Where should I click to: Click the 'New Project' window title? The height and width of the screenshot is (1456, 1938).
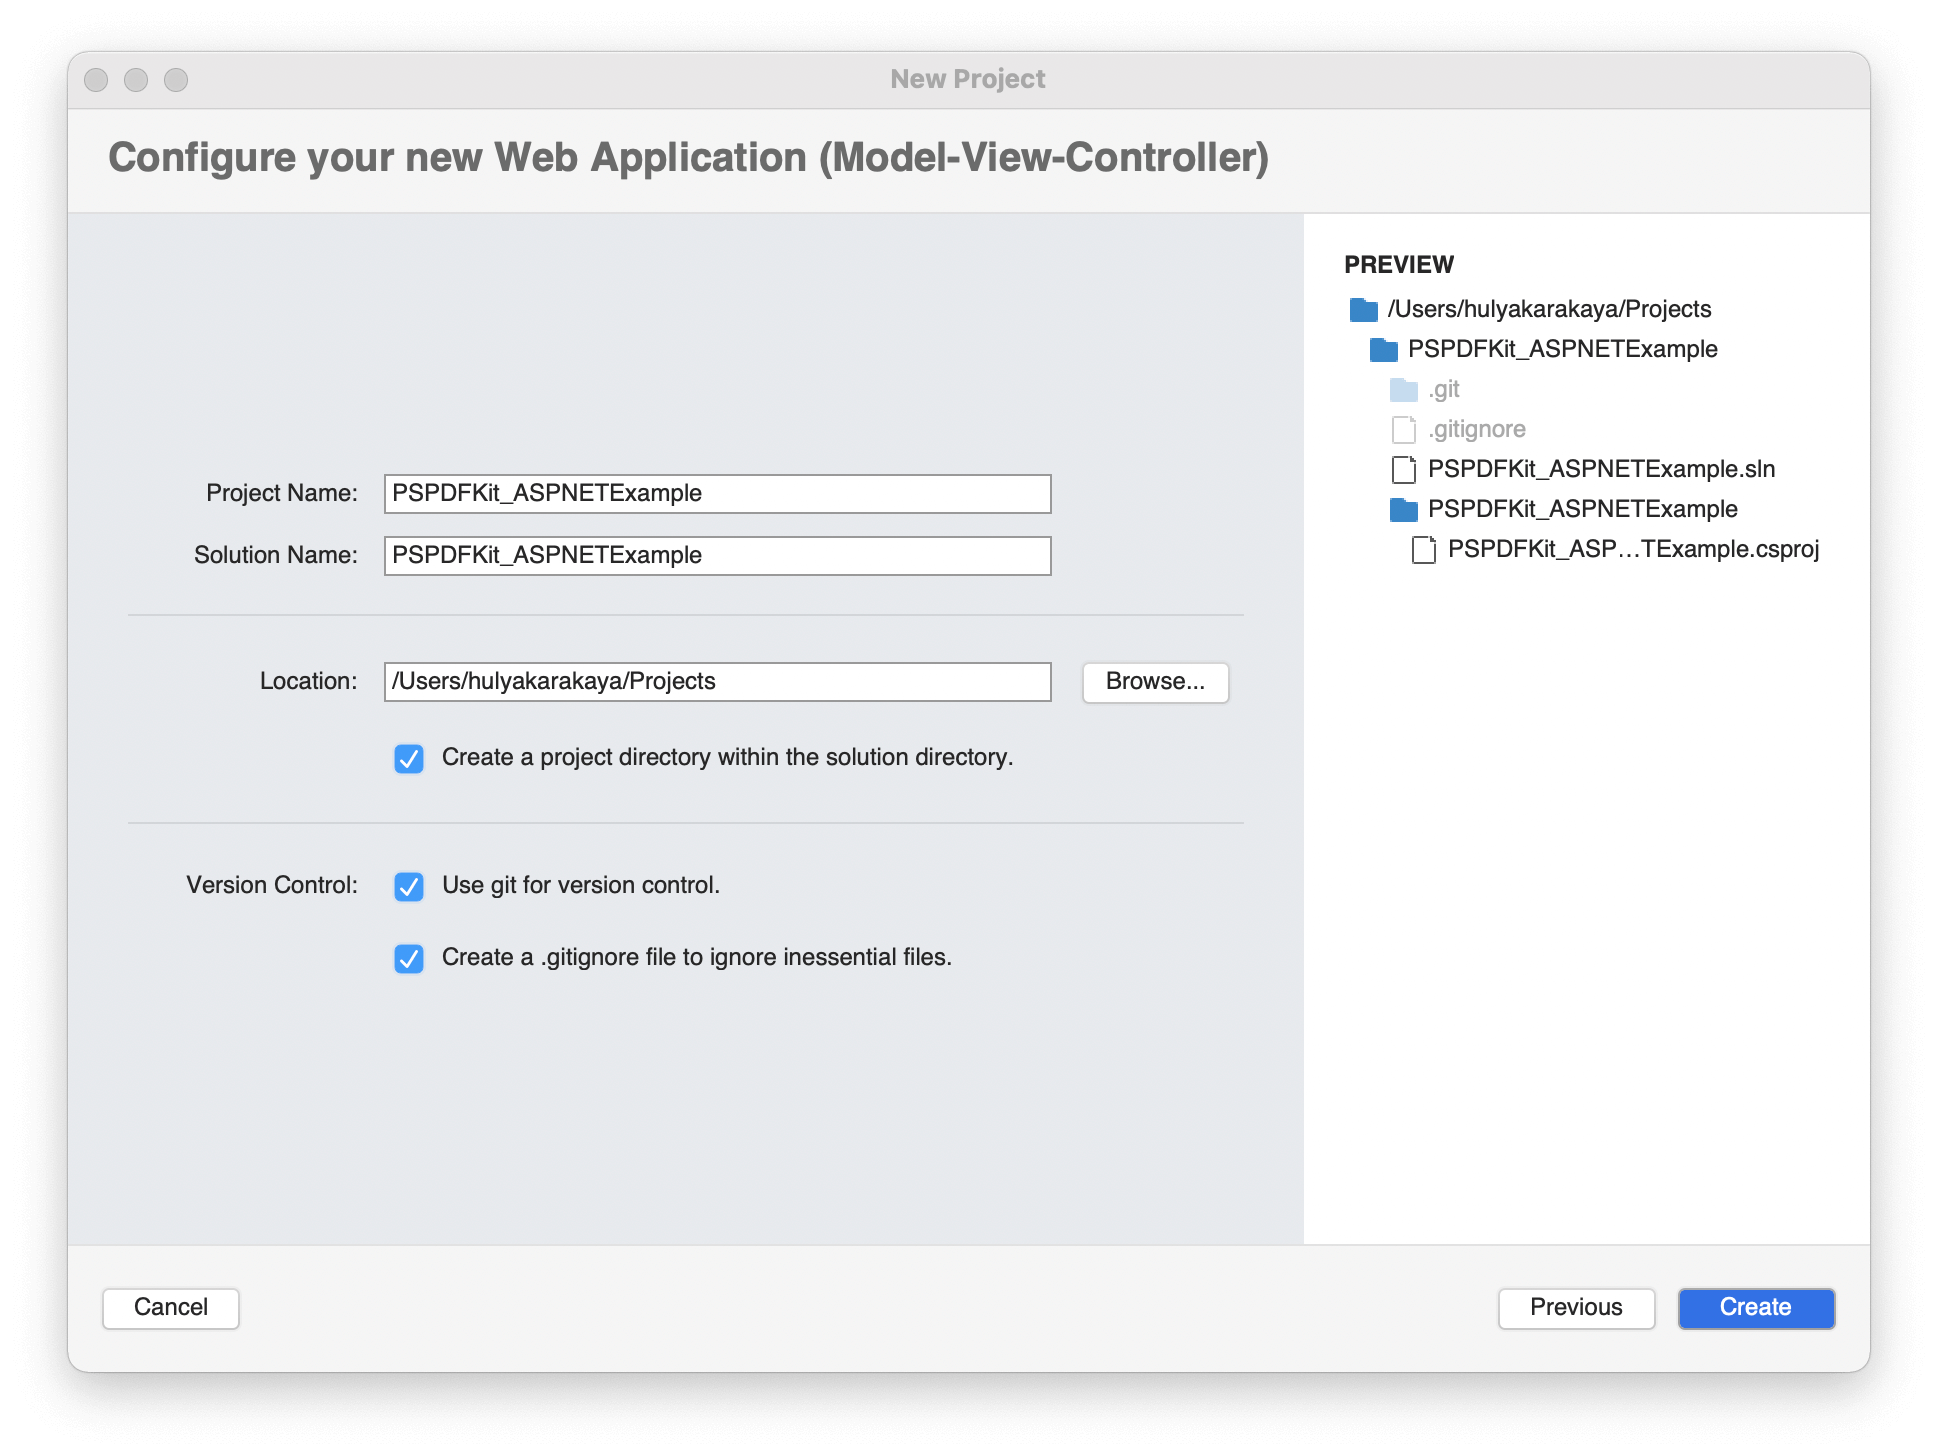[x=968, y=79]
